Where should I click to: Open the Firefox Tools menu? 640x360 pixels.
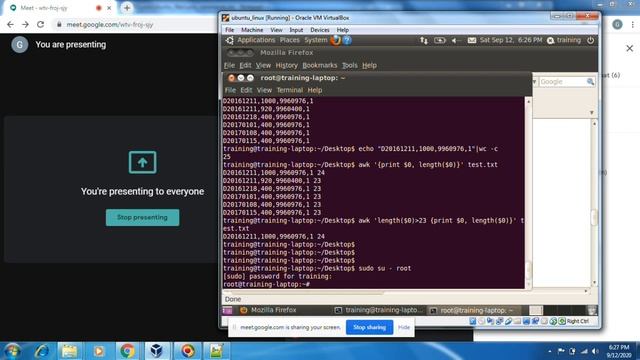[x=349, y=65]
